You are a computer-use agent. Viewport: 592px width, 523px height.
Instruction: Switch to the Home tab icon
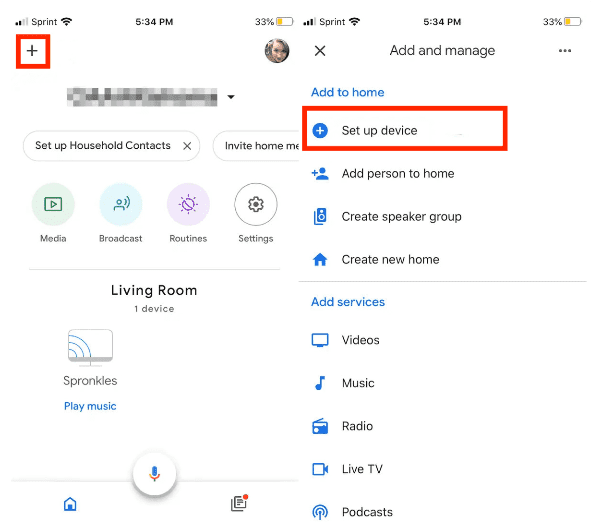(x=70, y=504)
